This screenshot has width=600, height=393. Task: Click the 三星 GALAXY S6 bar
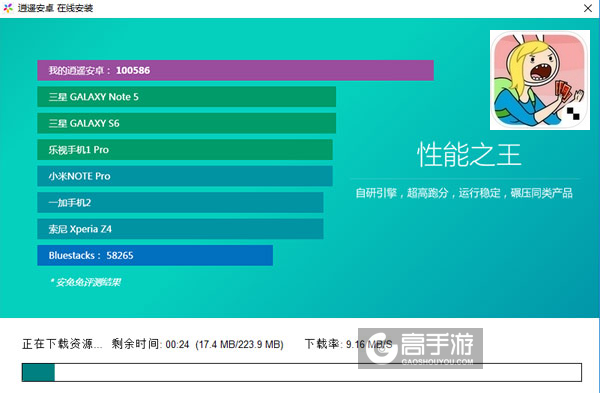click(186, 123)
